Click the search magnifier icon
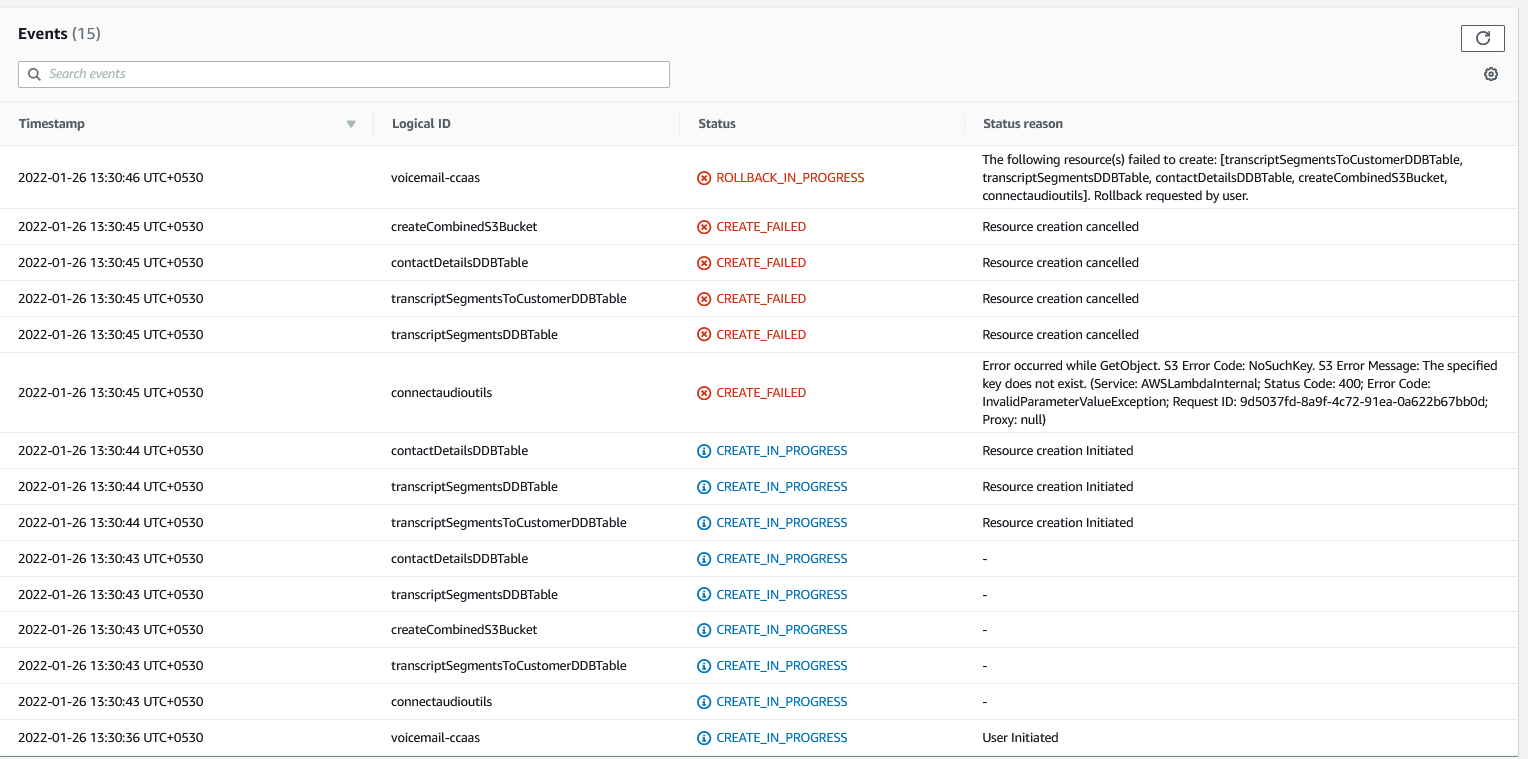 click(x=34, y=74)
